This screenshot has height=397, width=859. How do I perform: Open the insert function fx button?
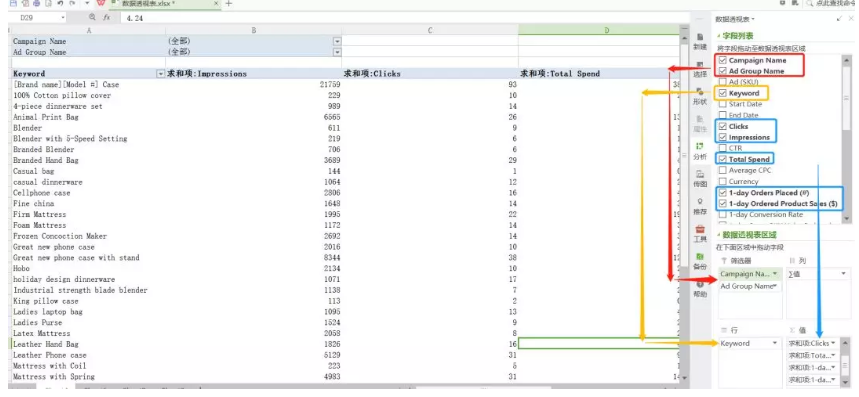106,18
